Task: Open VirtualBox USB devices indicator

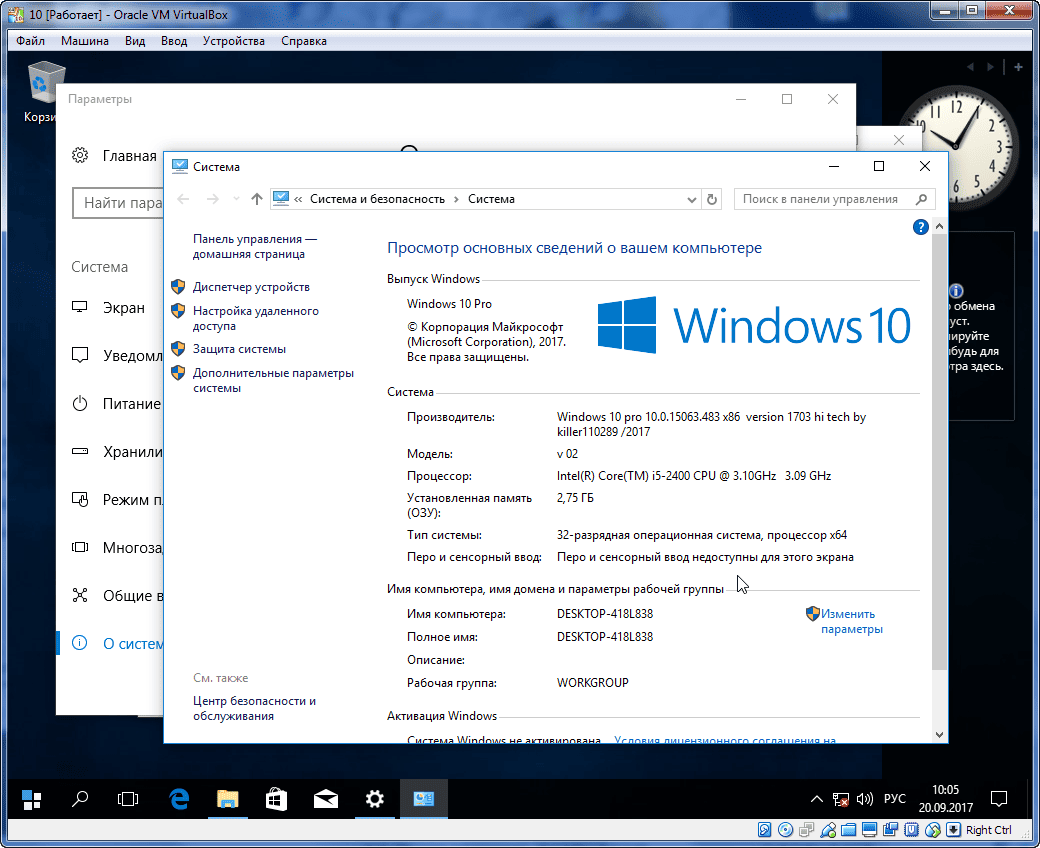Action: pos(828,829)
